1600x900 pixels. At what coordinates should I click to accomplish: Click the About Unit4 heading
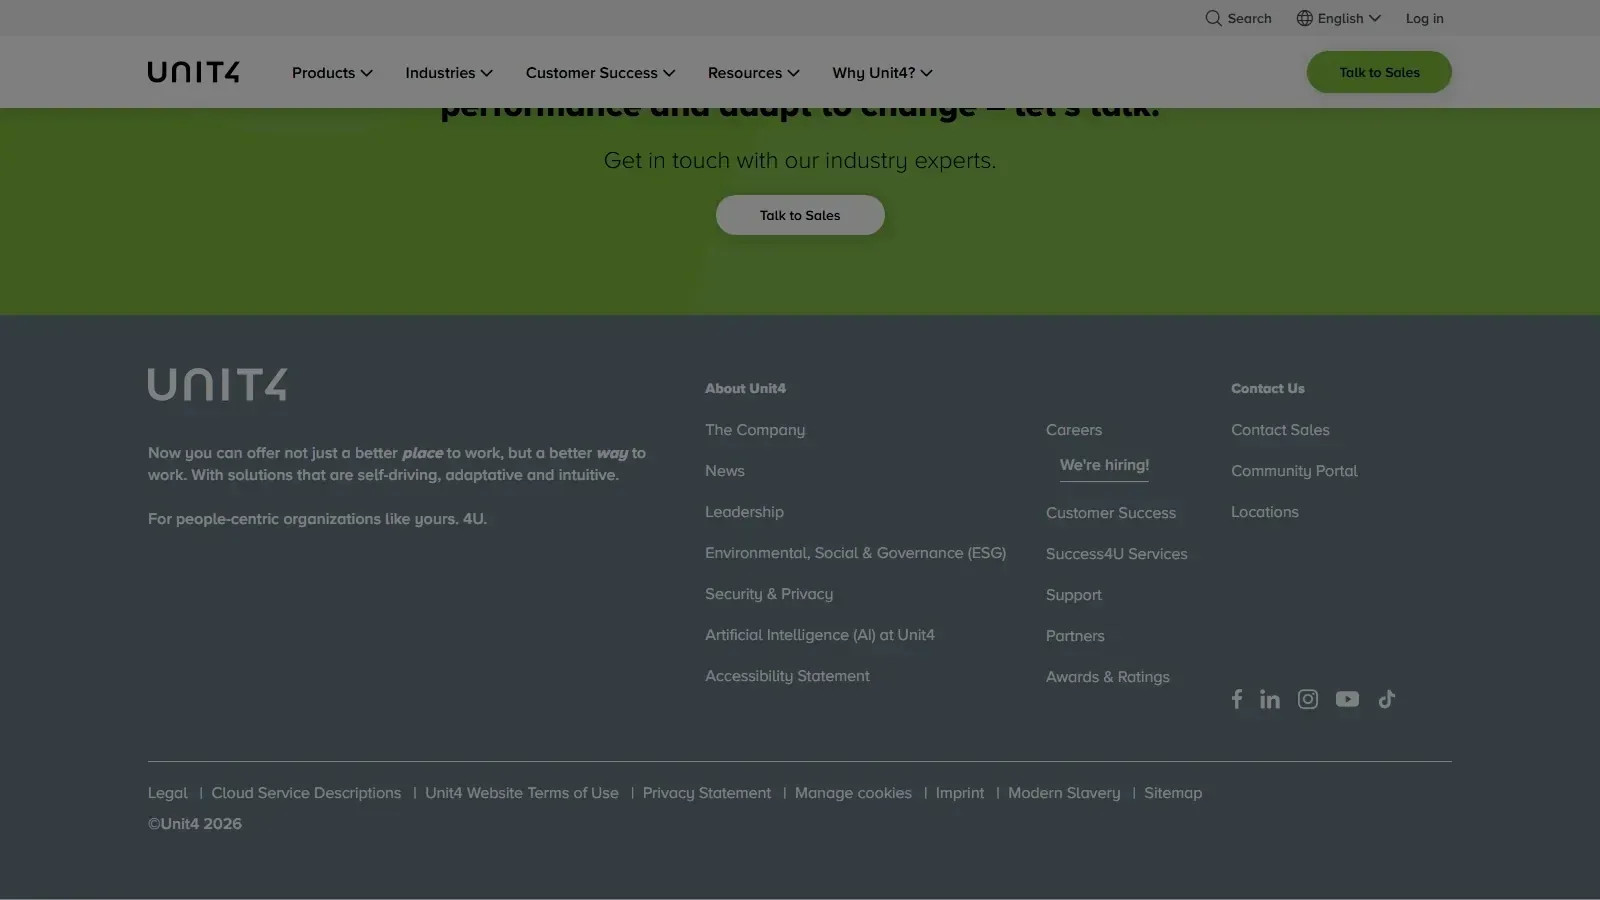(745, 388)
